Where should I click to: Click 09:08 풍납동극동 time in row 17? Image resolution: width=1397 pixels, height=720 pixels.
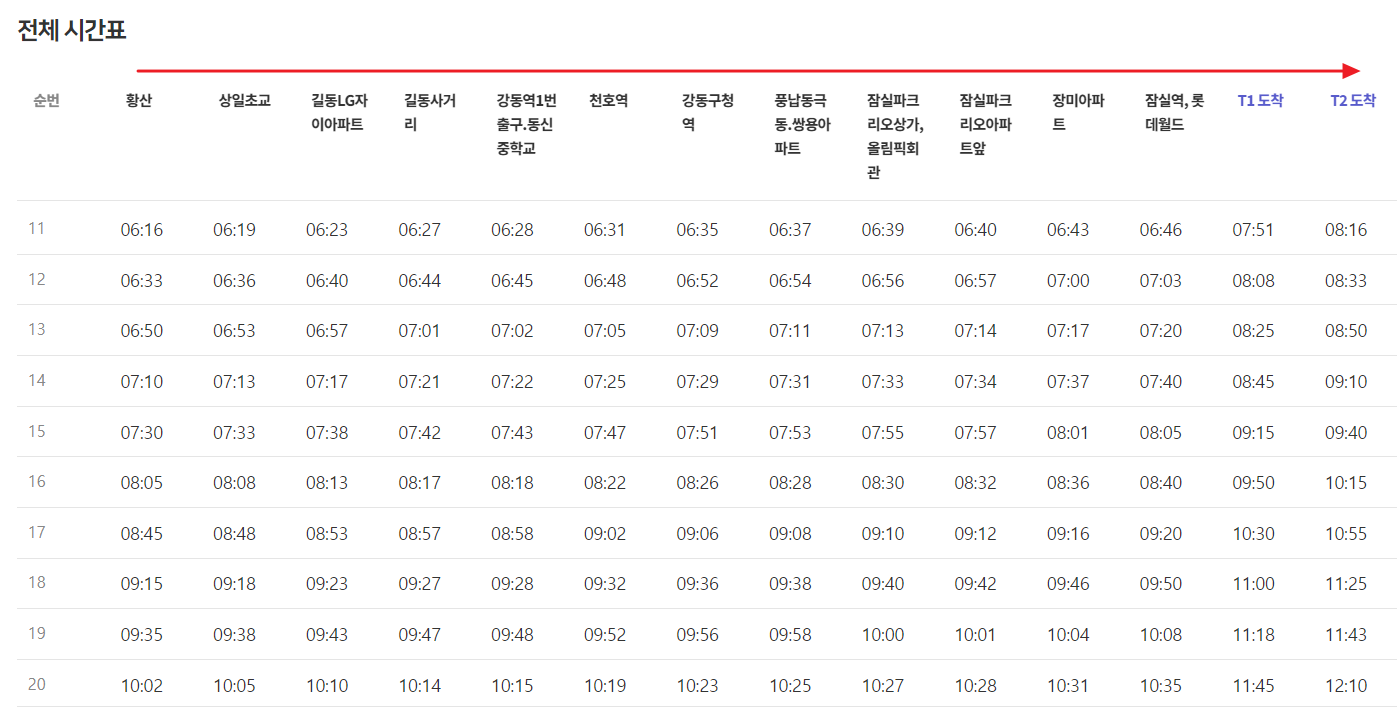tap(790, 534)
